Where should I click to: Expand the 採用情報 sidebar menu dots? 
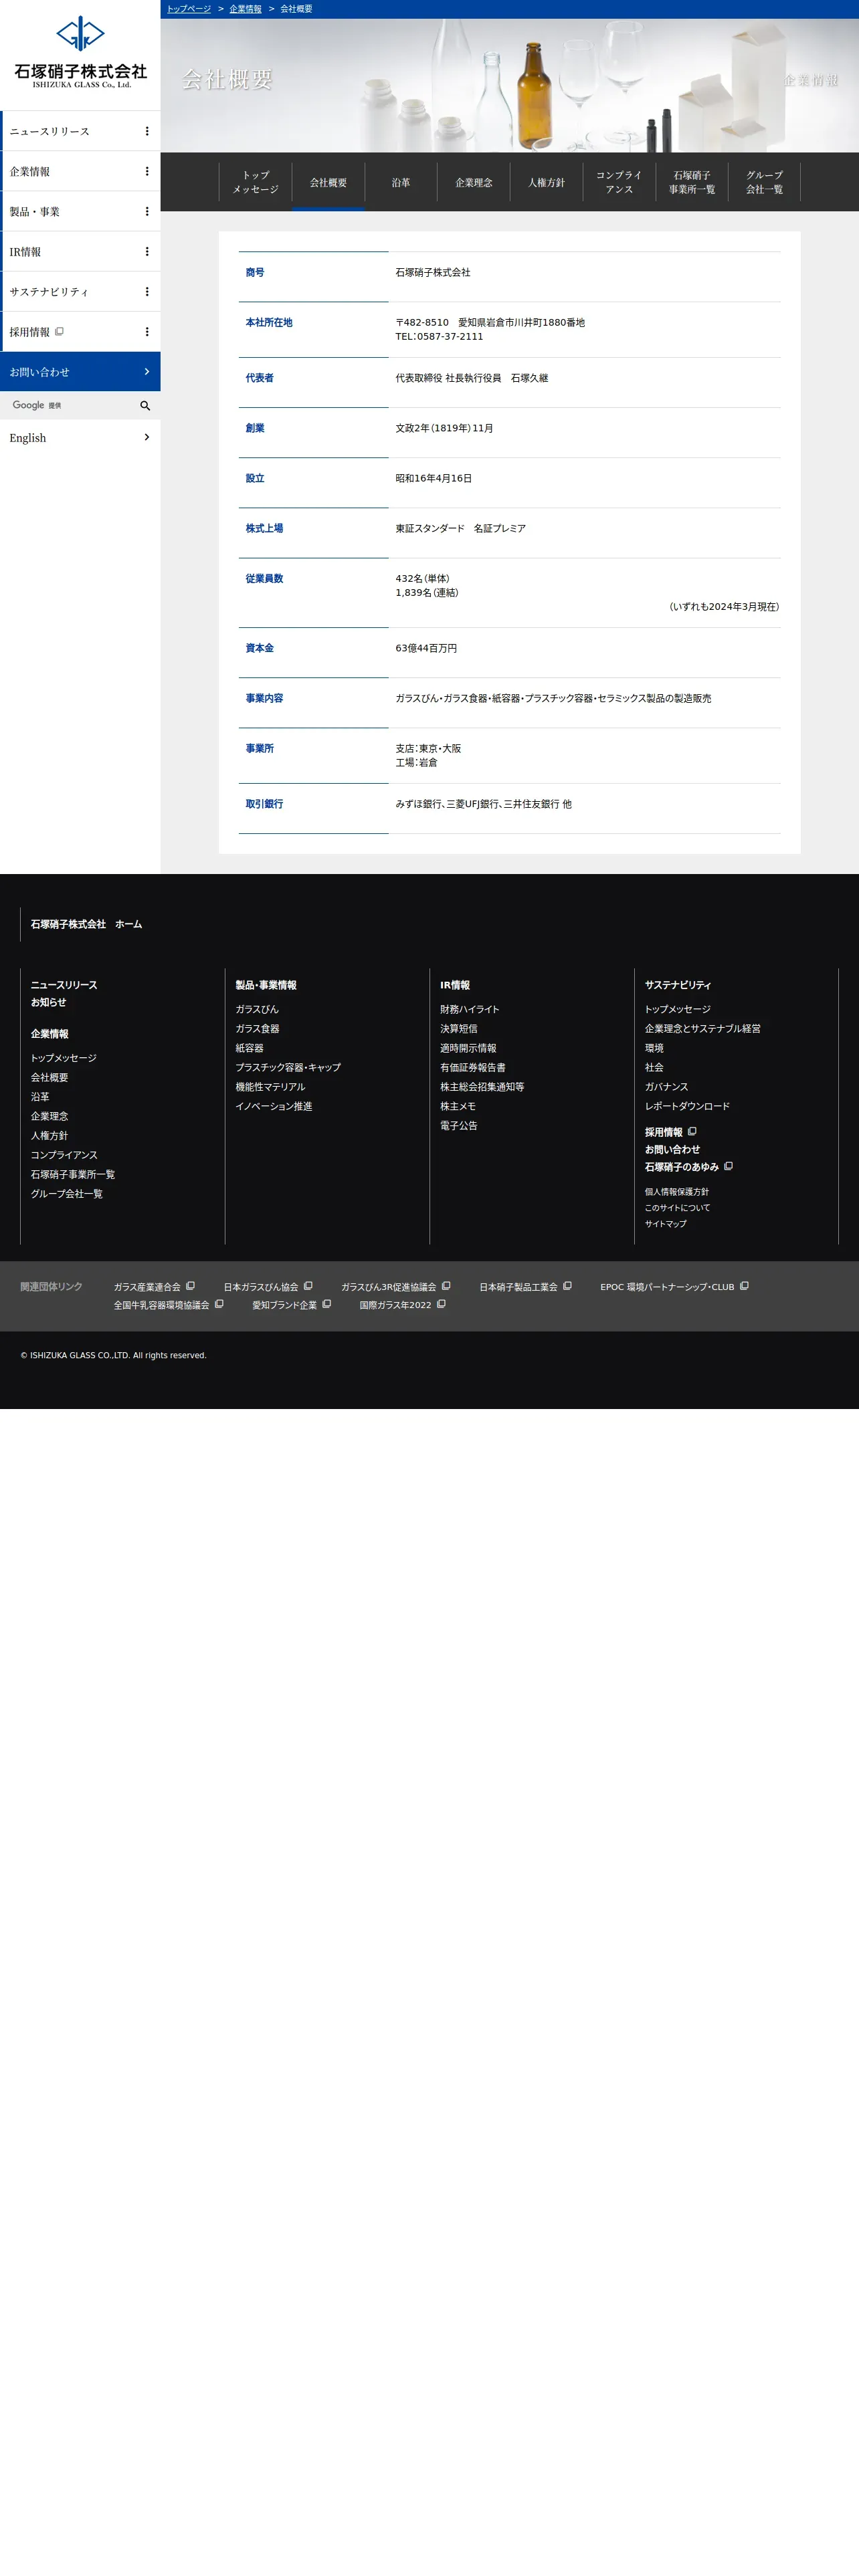coord(147,331)
